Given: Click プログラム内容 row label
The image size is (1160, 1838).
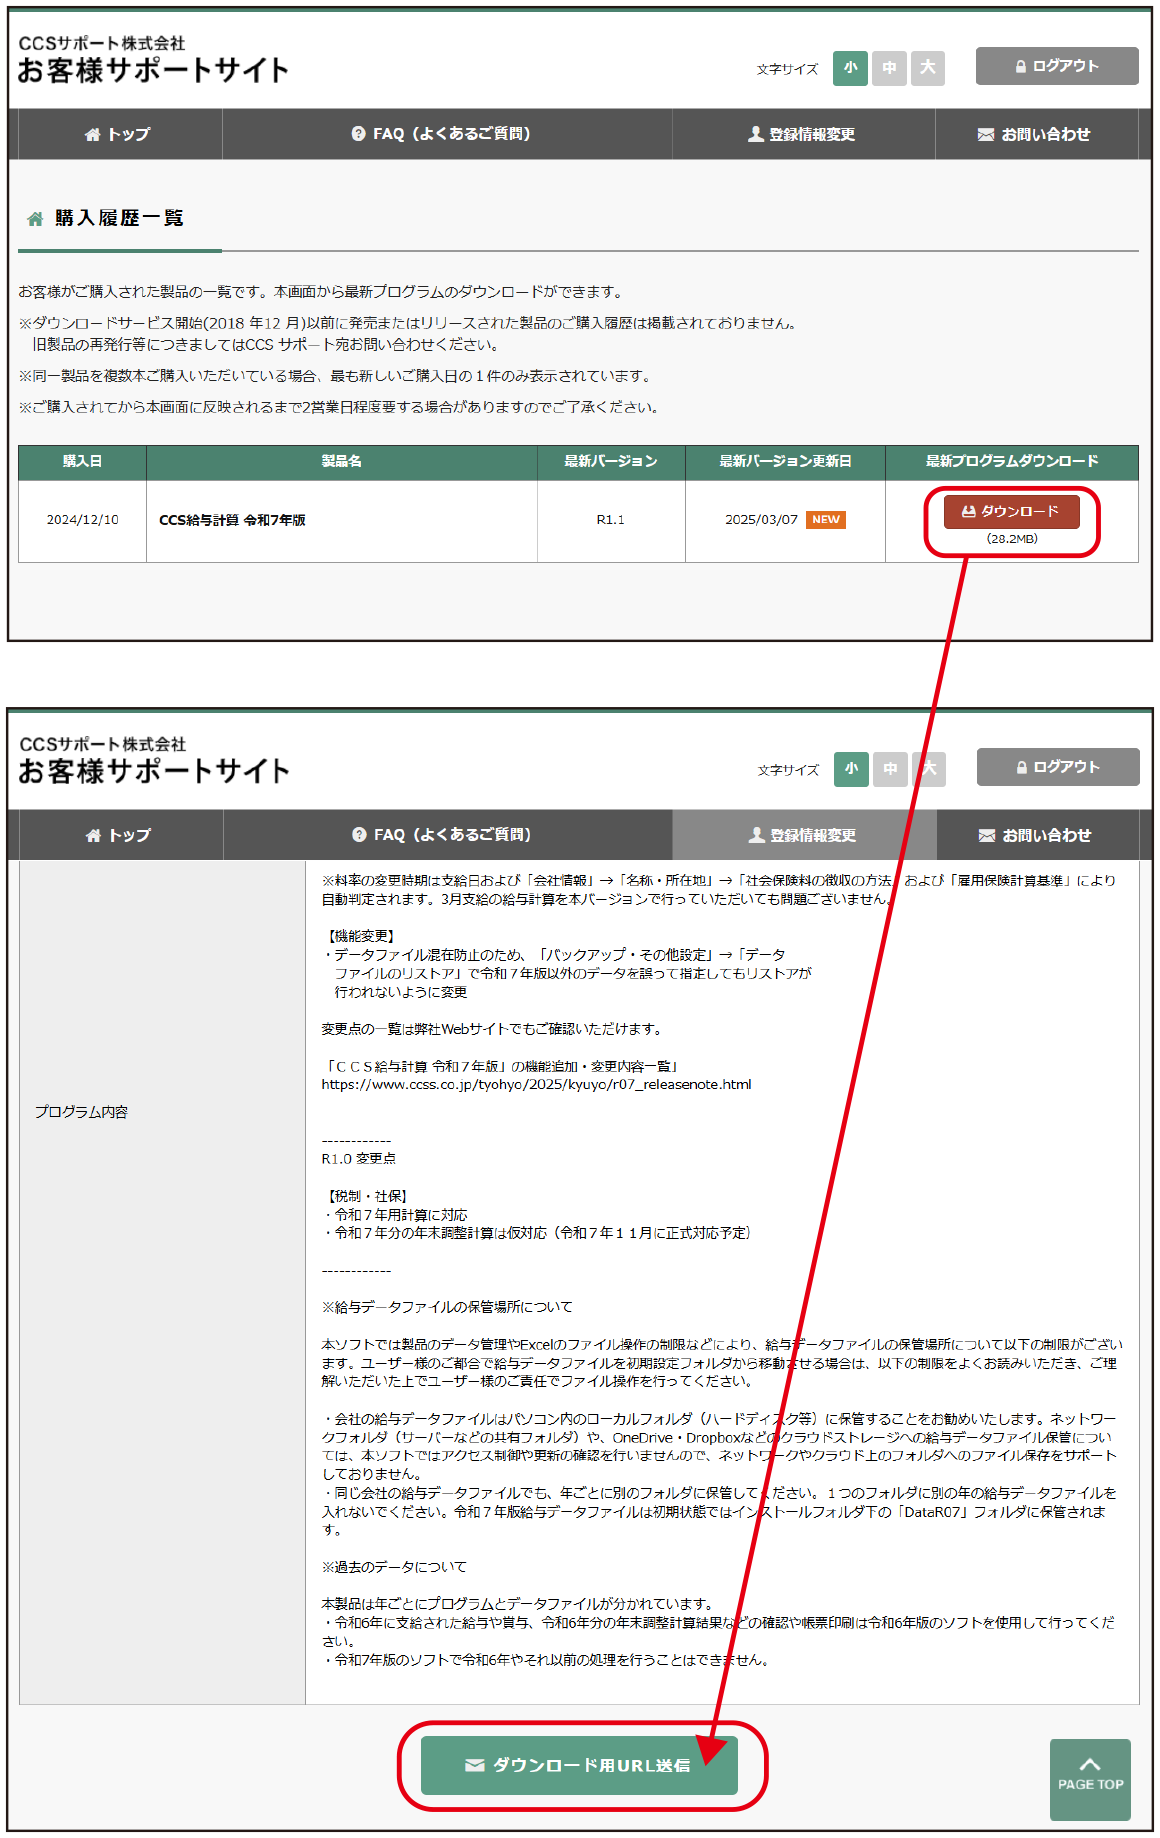Looking at the screenshot, I should 81,1112.
